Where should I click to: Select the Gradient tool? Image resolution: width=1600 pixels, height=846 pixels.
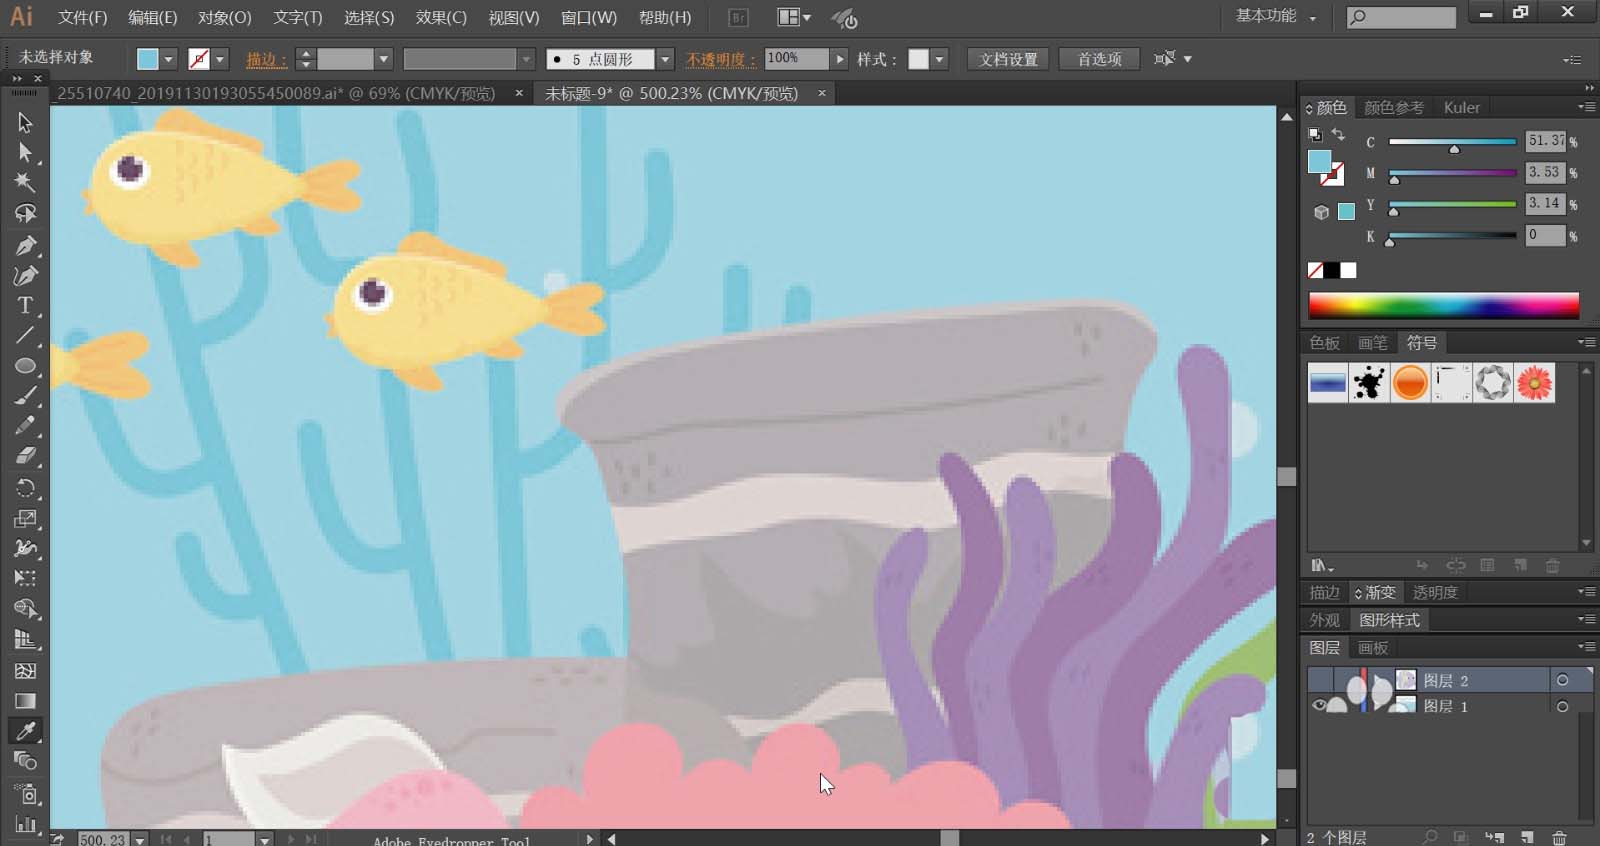25,701
